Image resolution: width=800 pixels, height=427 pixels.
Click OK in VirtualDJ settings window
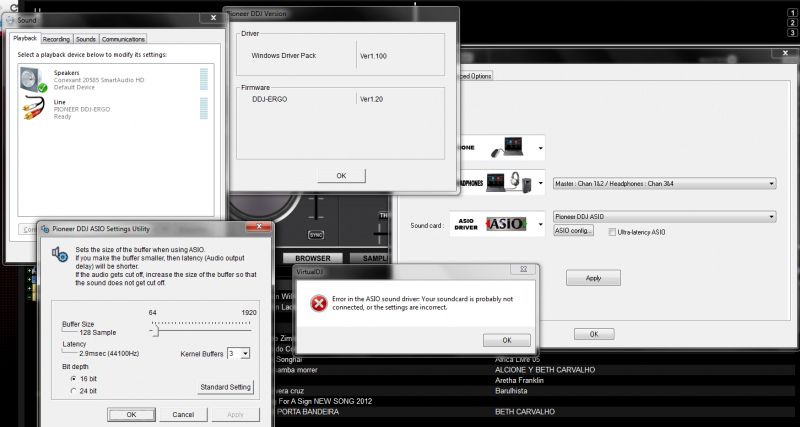click(594, 334)
